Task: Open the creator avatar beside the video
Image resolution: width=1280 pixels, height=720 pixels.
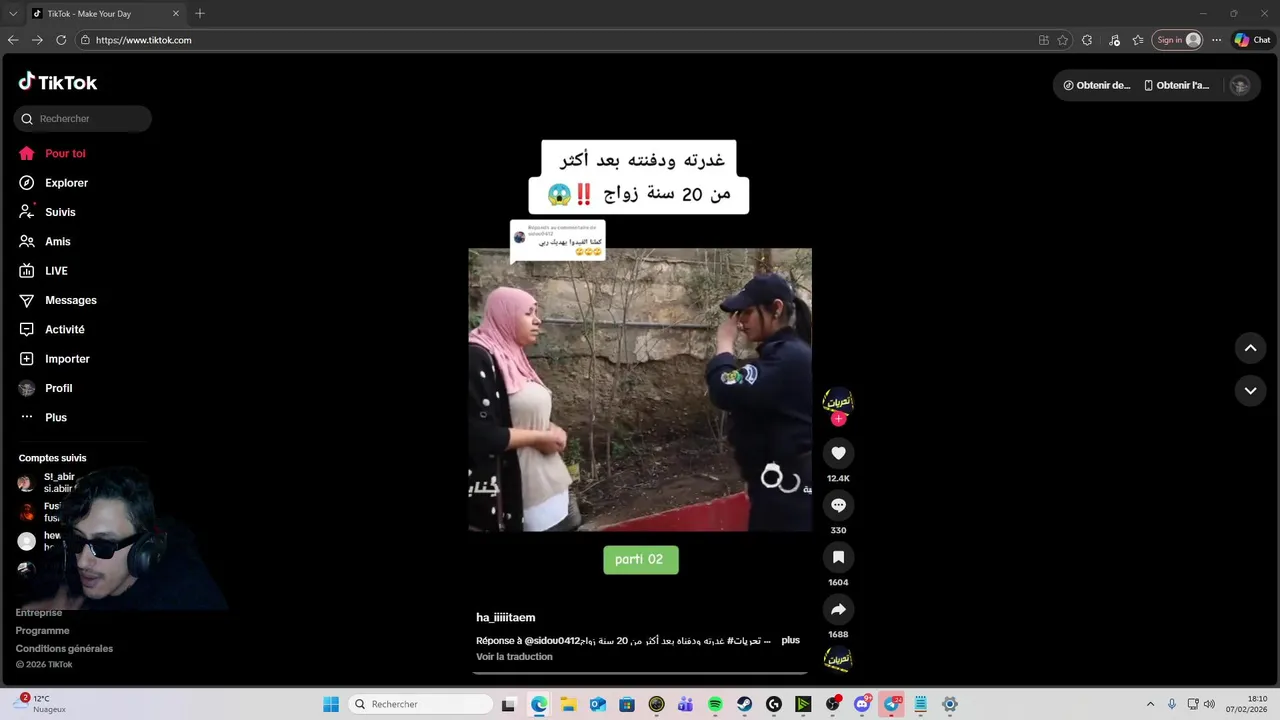Action: tap(838, 401)
